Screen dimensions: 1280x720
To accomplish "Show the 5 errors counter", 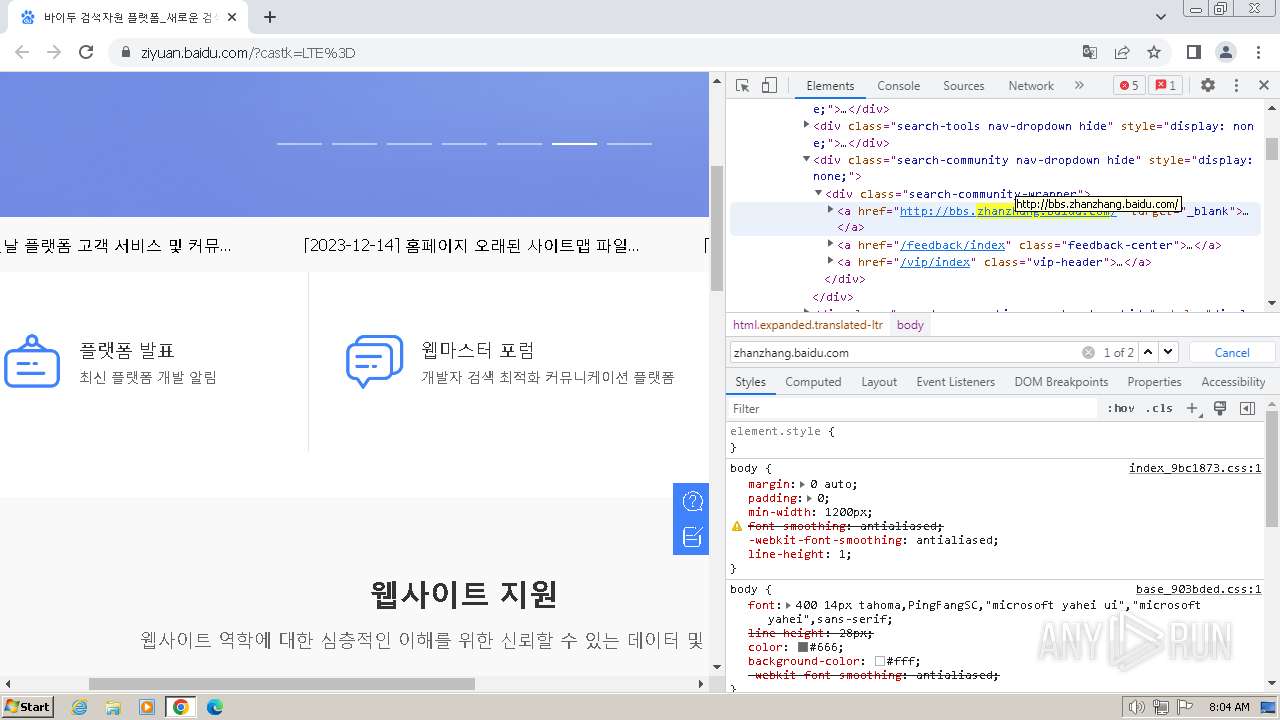I will point(1129,86).
